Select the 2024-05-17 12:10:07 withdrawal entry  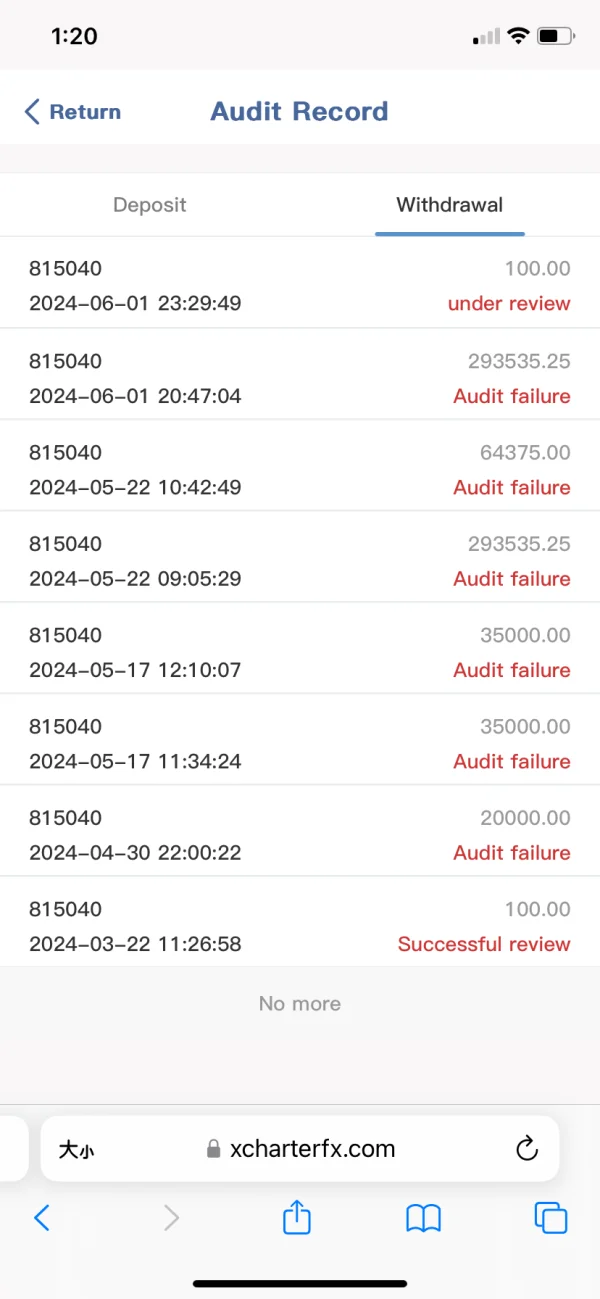coord(300,652)
